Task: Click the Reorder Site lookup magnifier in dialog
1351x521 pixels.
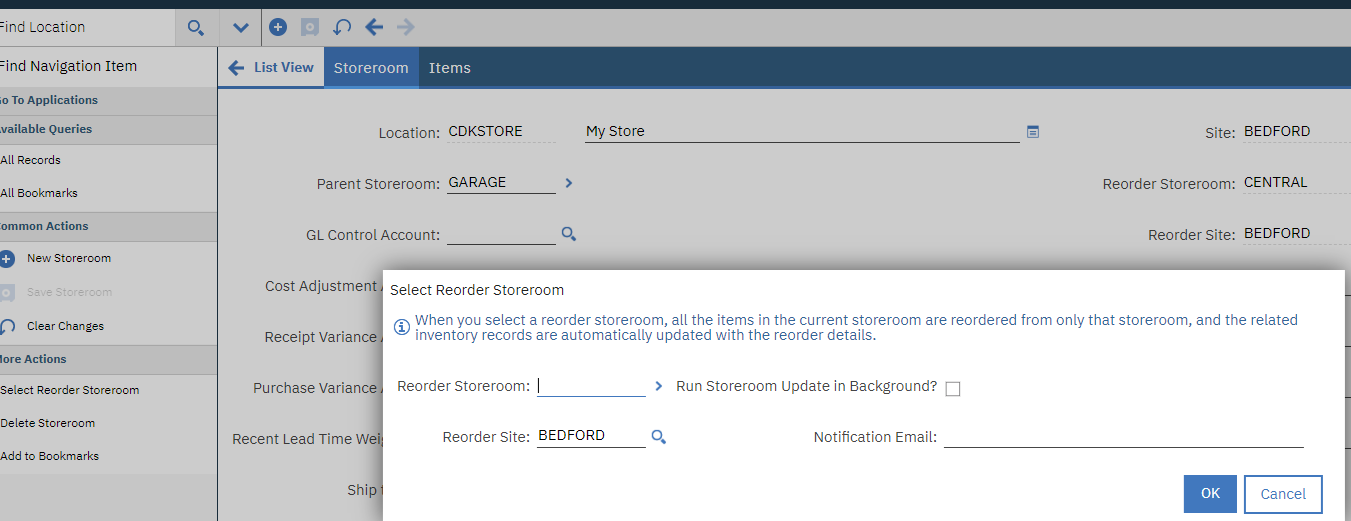Action: click(x=658, y=436)
